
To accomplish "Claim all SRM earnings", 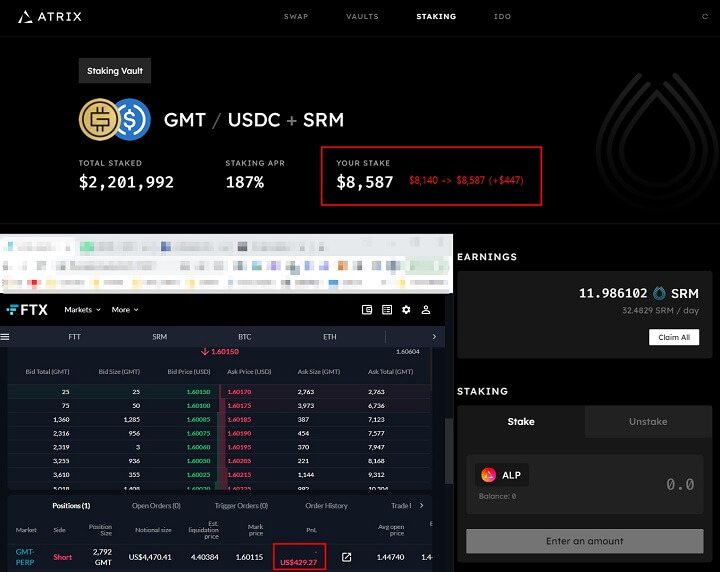I will point(674,337).
